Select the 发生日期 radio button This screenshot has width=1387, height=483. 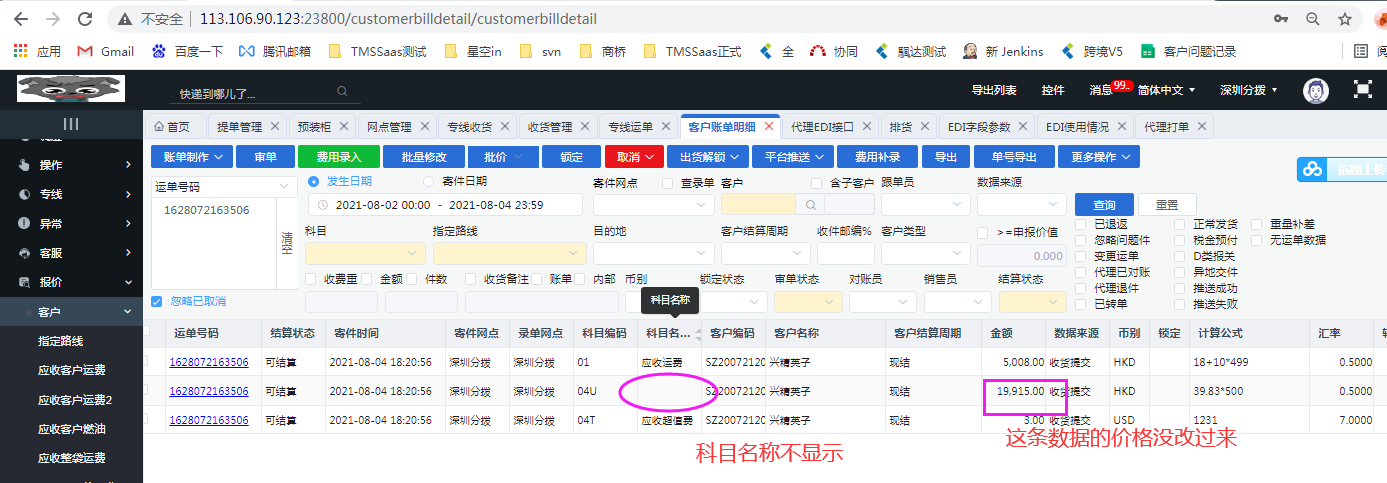[314, 181]
